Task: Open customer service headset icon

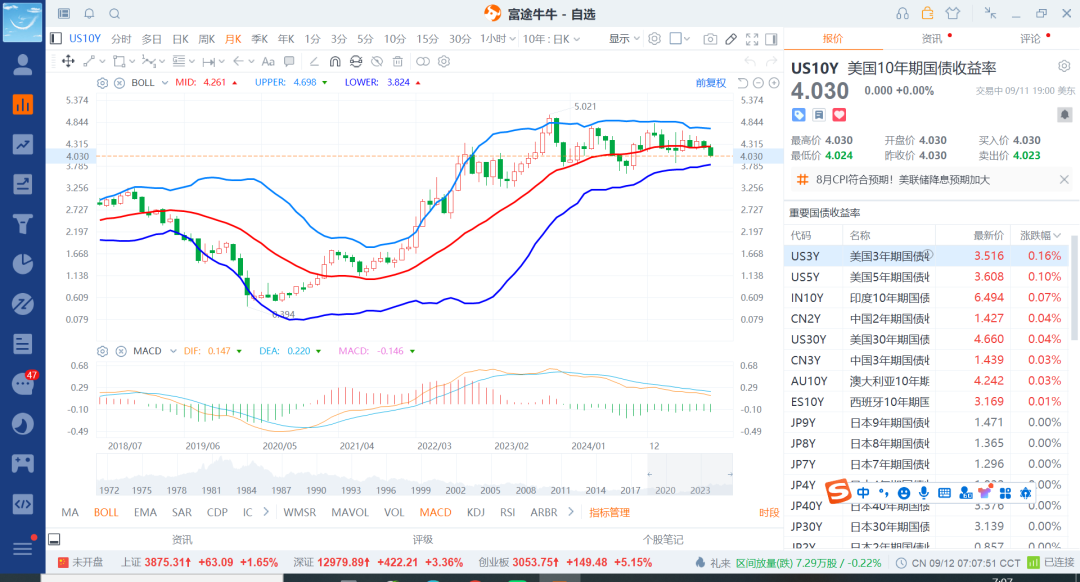Action: tap(902, 14)
